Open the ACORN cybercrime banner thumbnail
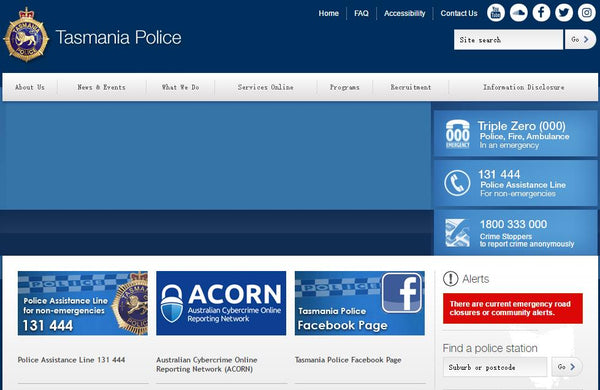 (x=221, y=303)
